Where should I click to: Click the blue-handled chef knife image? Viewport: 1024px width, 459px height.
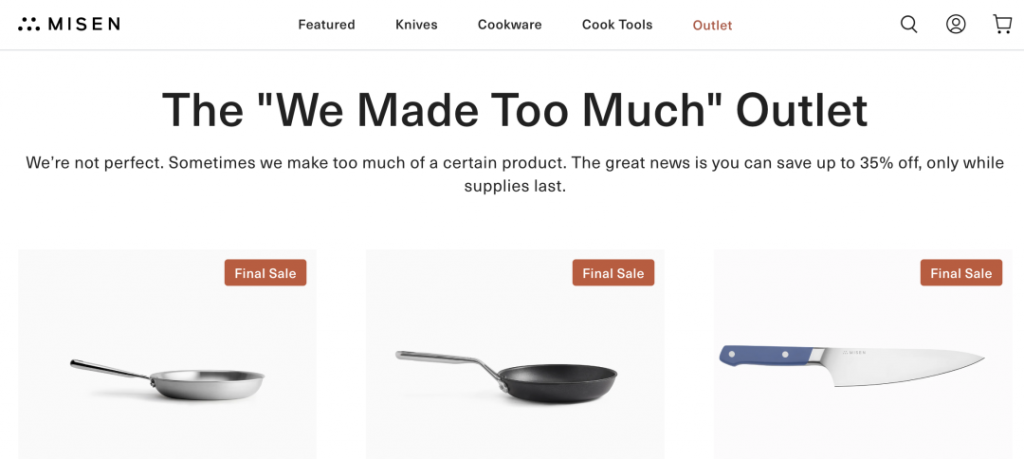pos(863,354)
